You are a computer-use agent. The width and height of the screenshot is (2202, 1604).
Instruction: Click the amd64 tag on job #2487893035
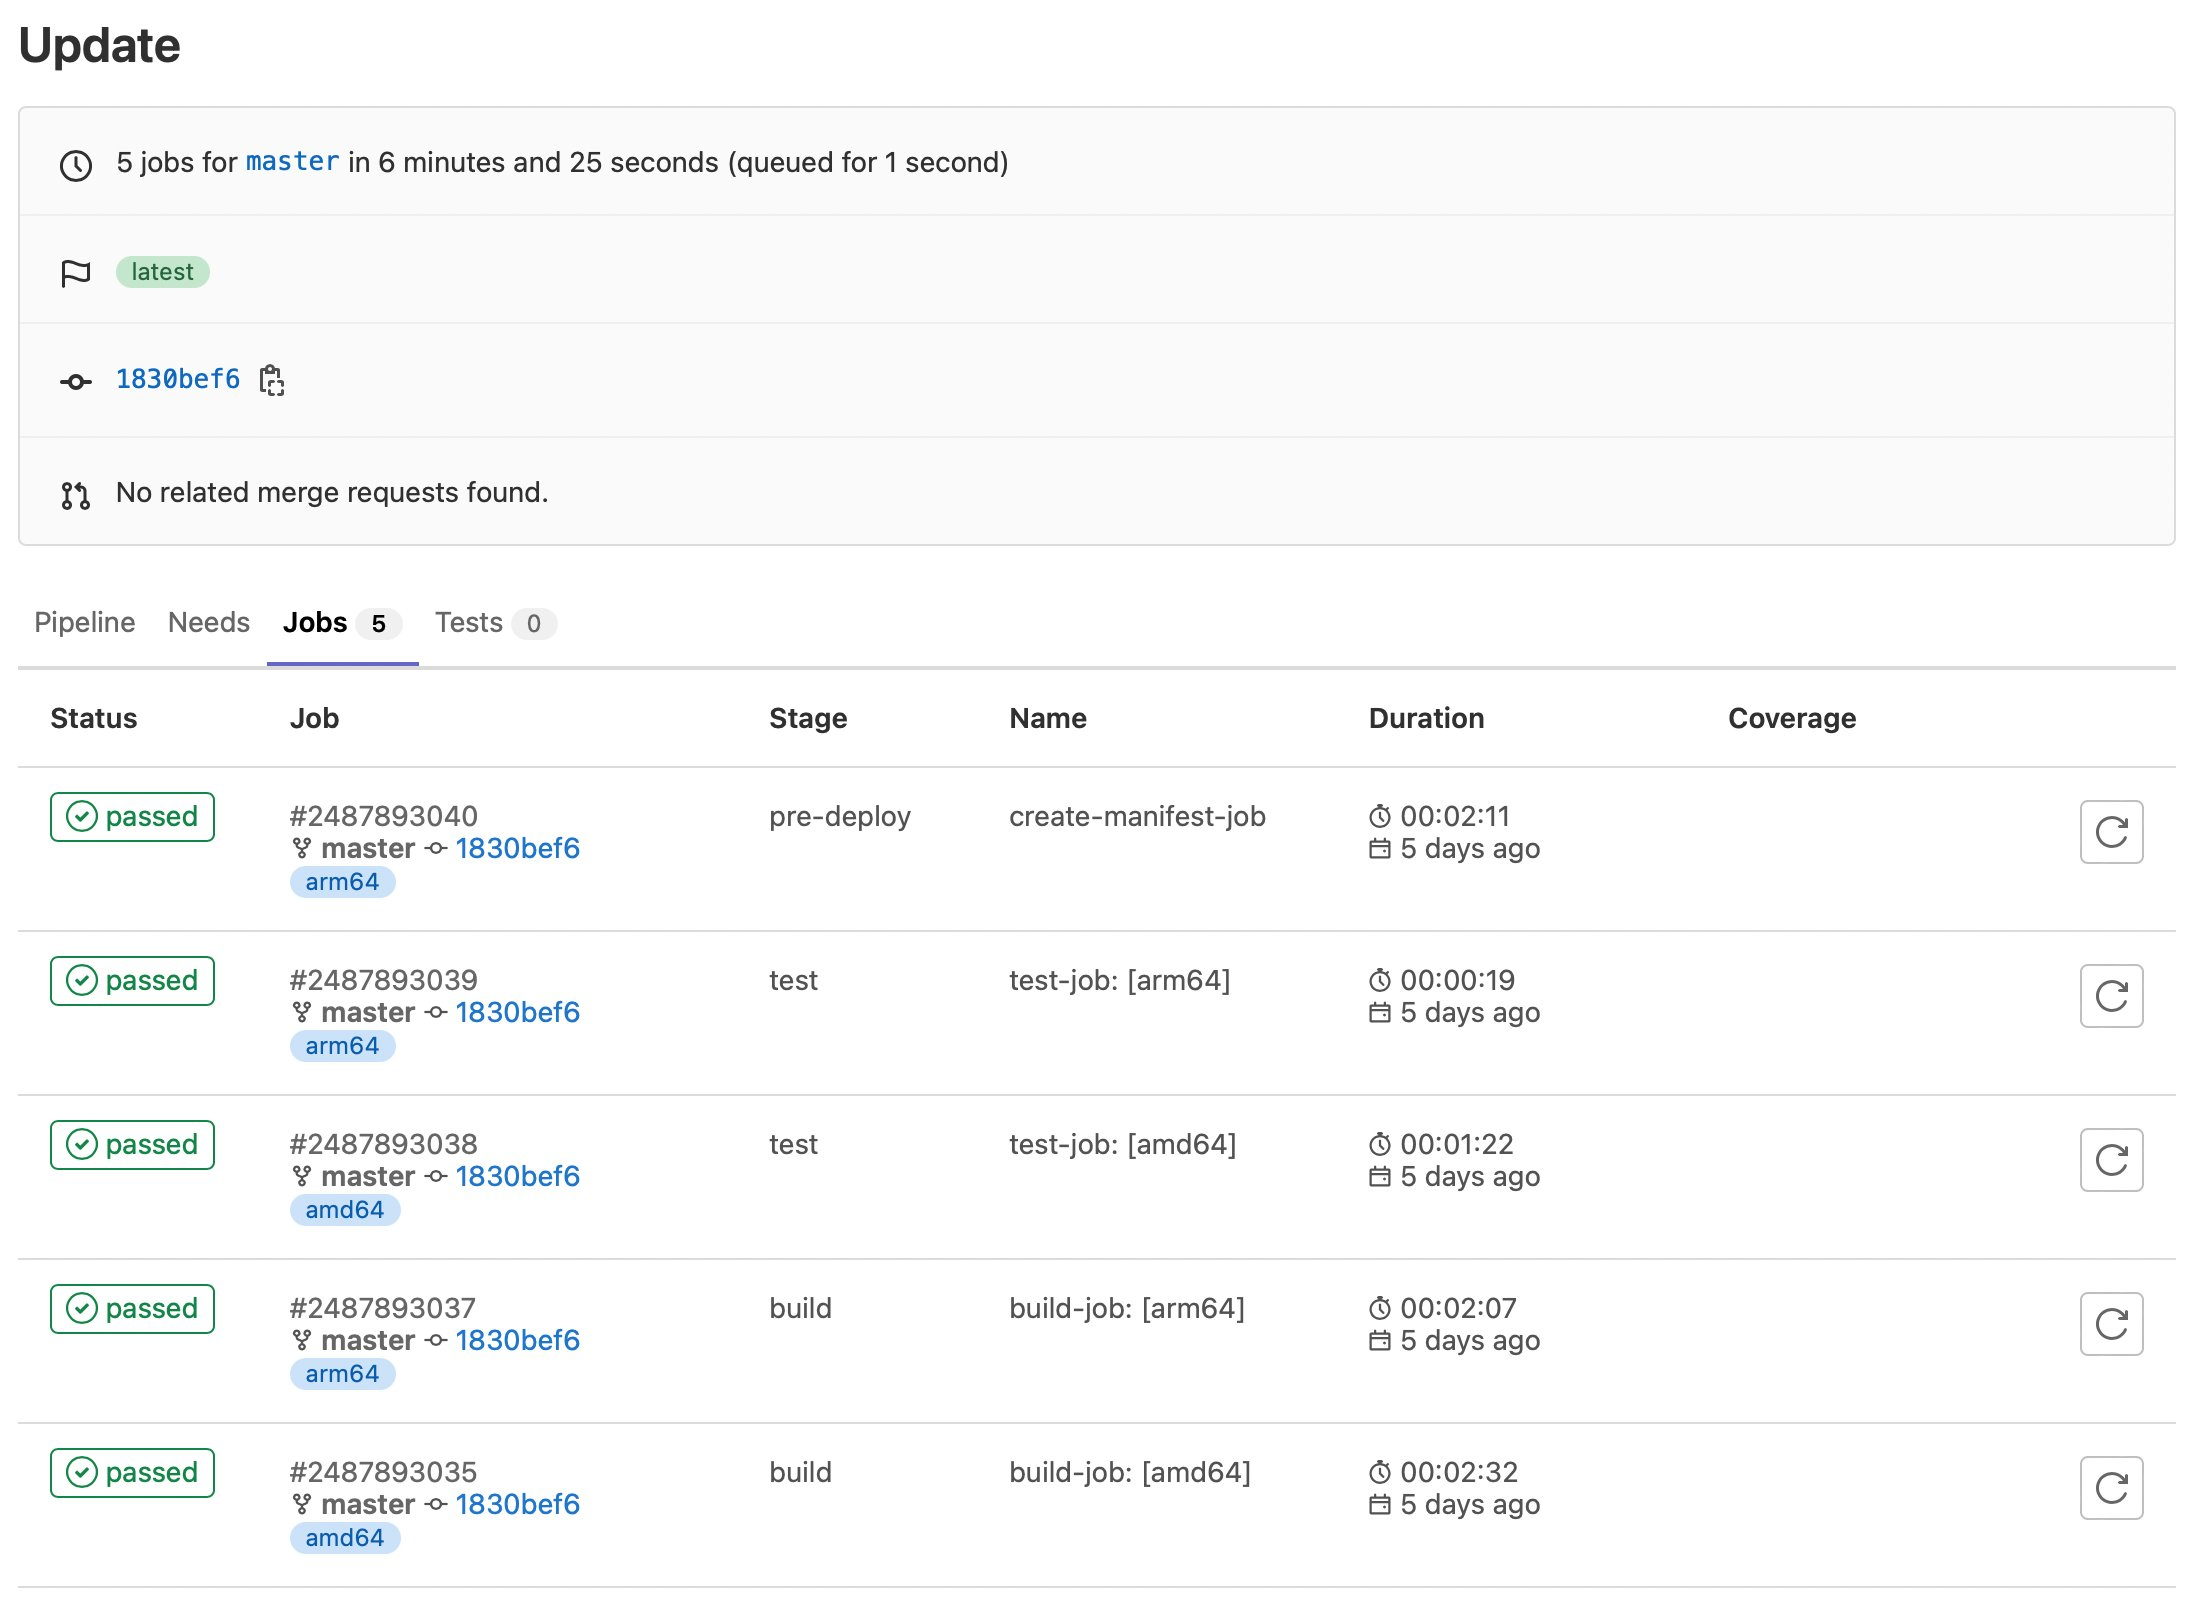(x=344, y=1538)
